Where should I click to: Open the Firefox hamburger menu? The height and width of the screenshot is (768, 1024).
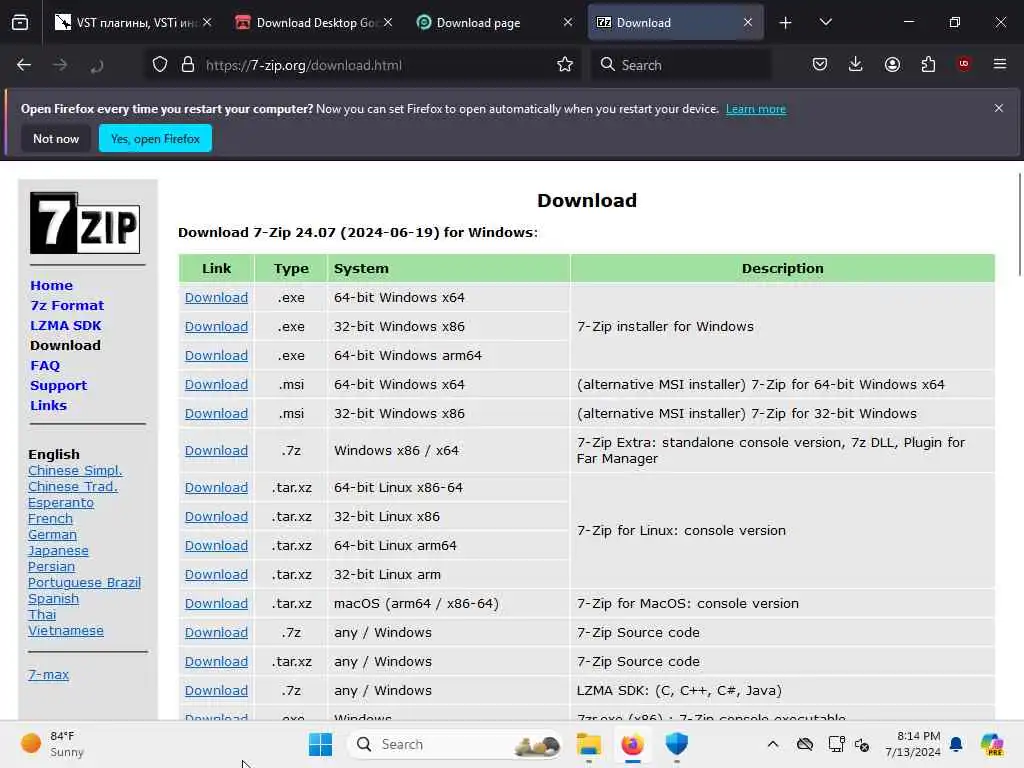point(1000,64)
